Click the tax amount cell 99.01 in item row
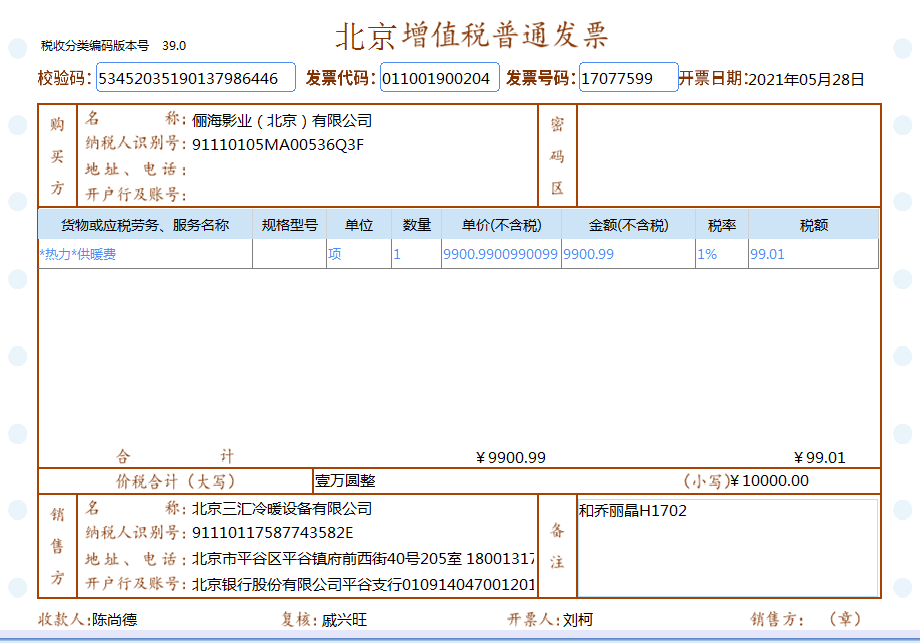Image resolution: width=920 pixels, height=643 pixels. [813, 254]
